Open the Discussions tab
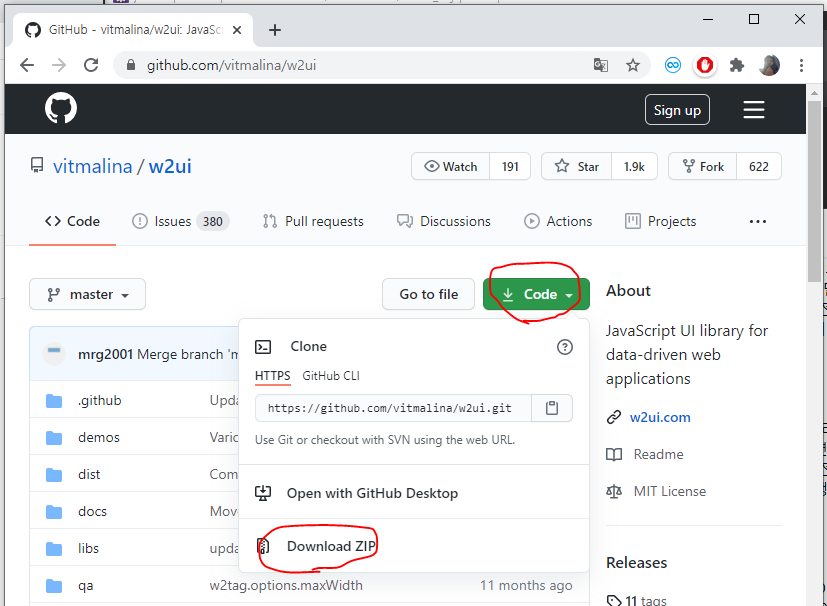 (x=444, y=222)
